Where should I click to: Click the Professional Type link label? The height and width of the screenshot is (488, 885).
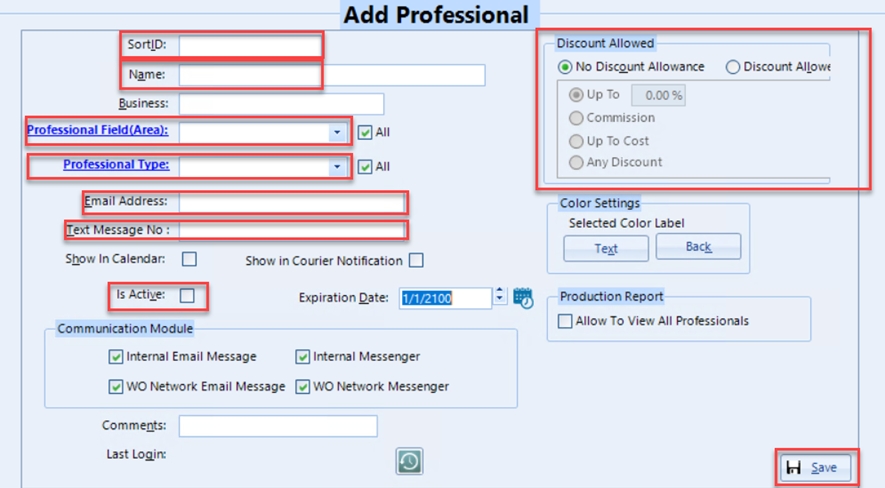(x=115, y=165)
